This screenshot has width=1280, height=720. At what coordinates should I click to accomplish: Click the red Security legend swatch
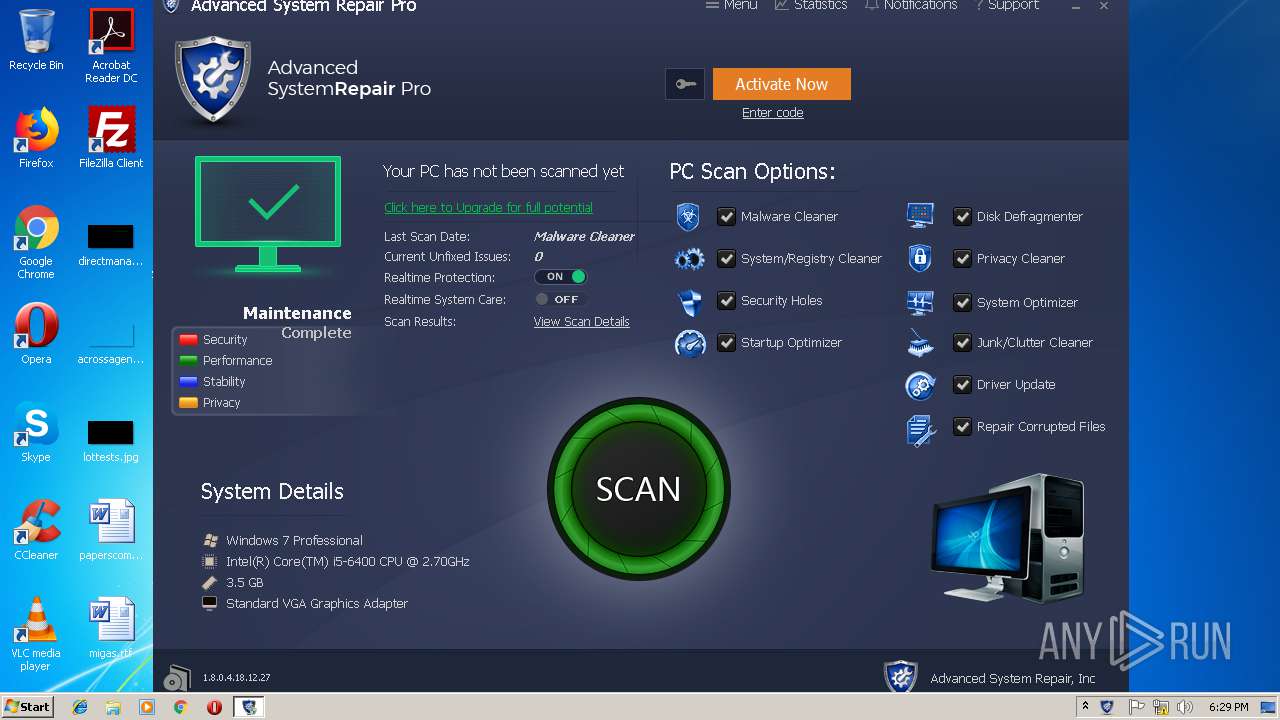click(188, 340)
